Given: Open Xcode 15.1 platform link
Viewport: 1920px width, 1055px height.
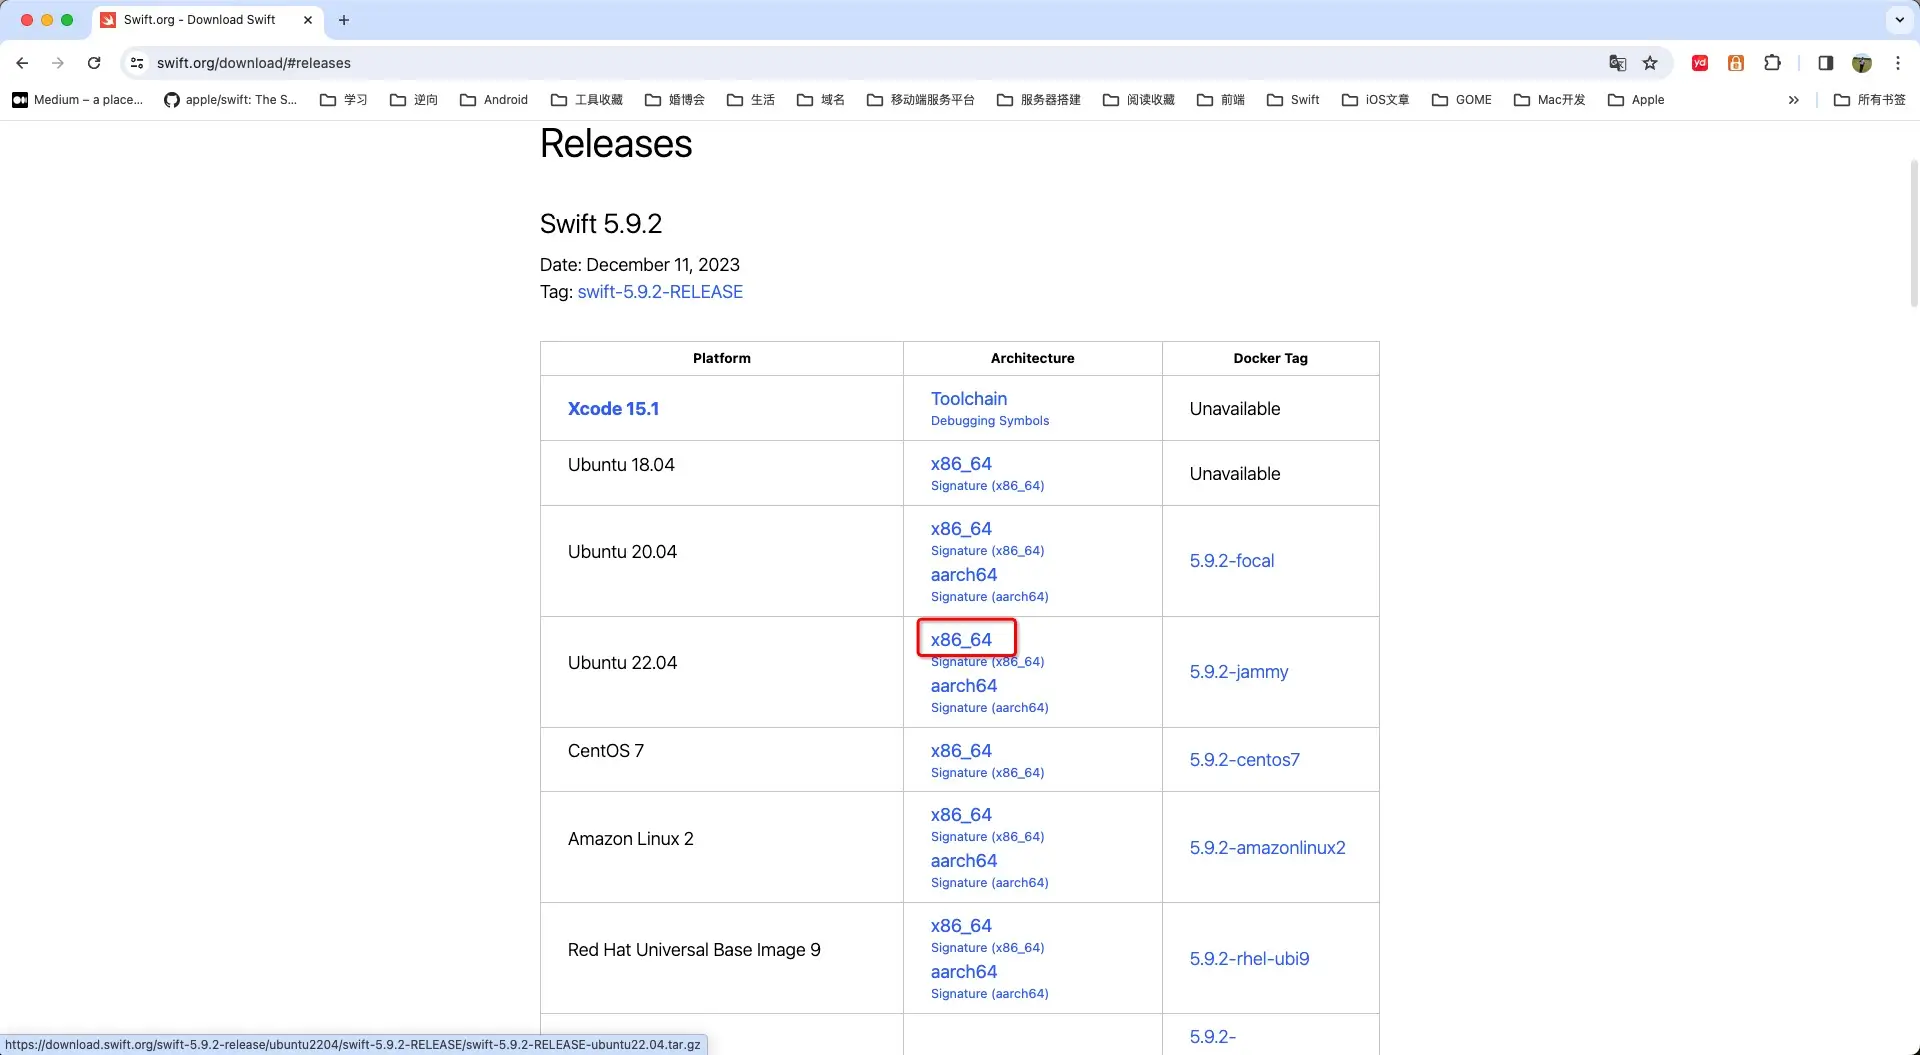Looking at the screenshot, I should point(613,409).
